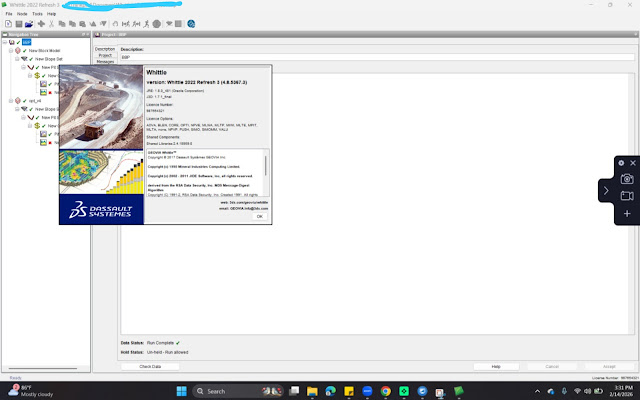Click the plus icon in capture overlay
The image size is (640, 400).
click(627, 213)
